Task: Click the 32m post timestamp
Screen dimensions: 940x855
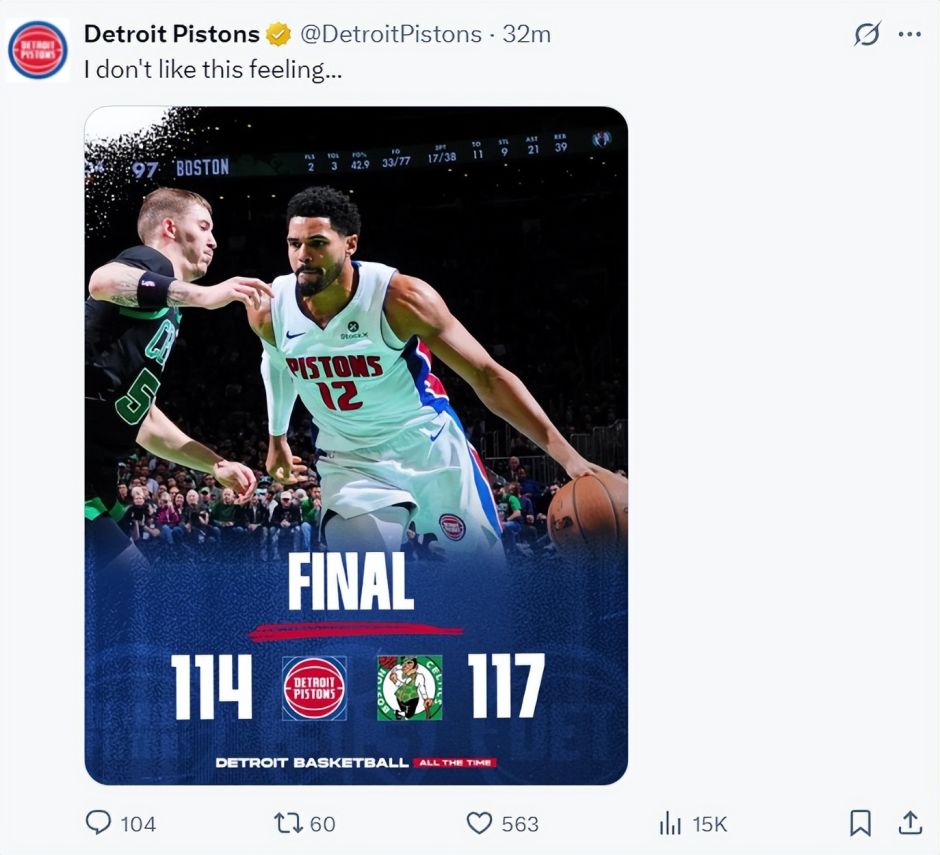Action: pyautogui.click(x=526, y=34)
